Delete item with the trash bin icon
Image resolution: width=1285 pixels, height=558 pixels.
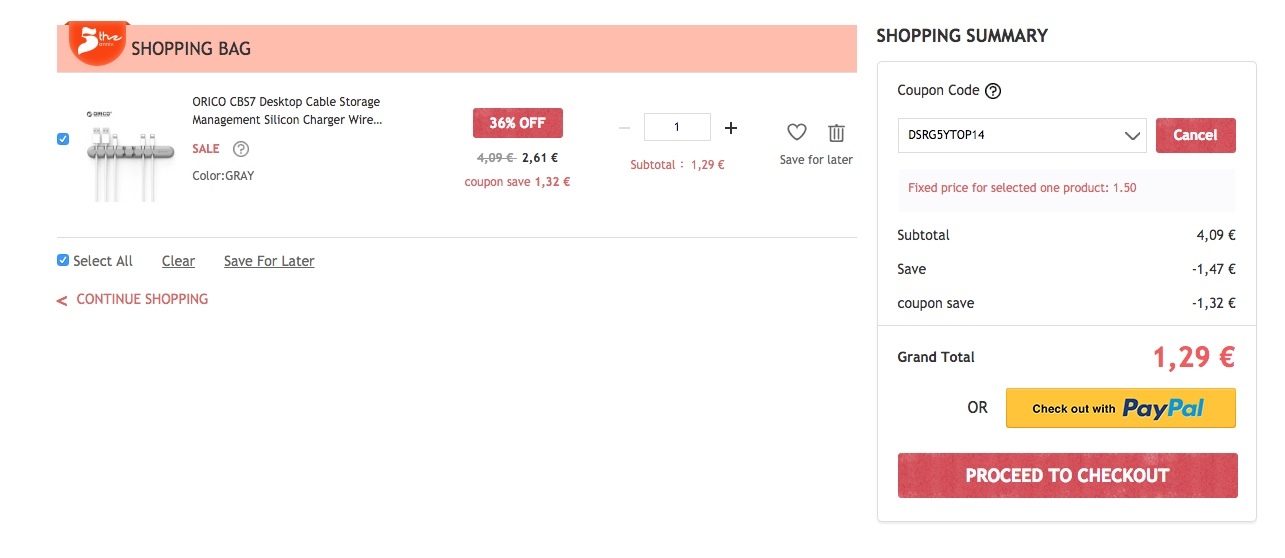coord(837,132)
